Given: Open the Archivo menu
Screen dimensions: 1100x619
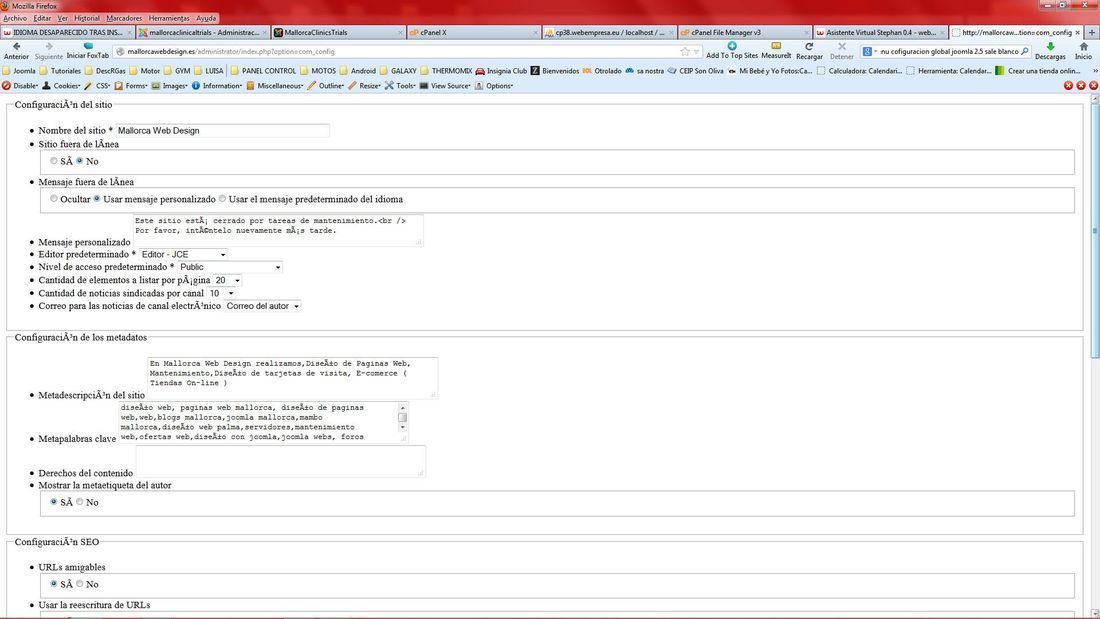Looking at the screenshot, I should pos(15,18).
